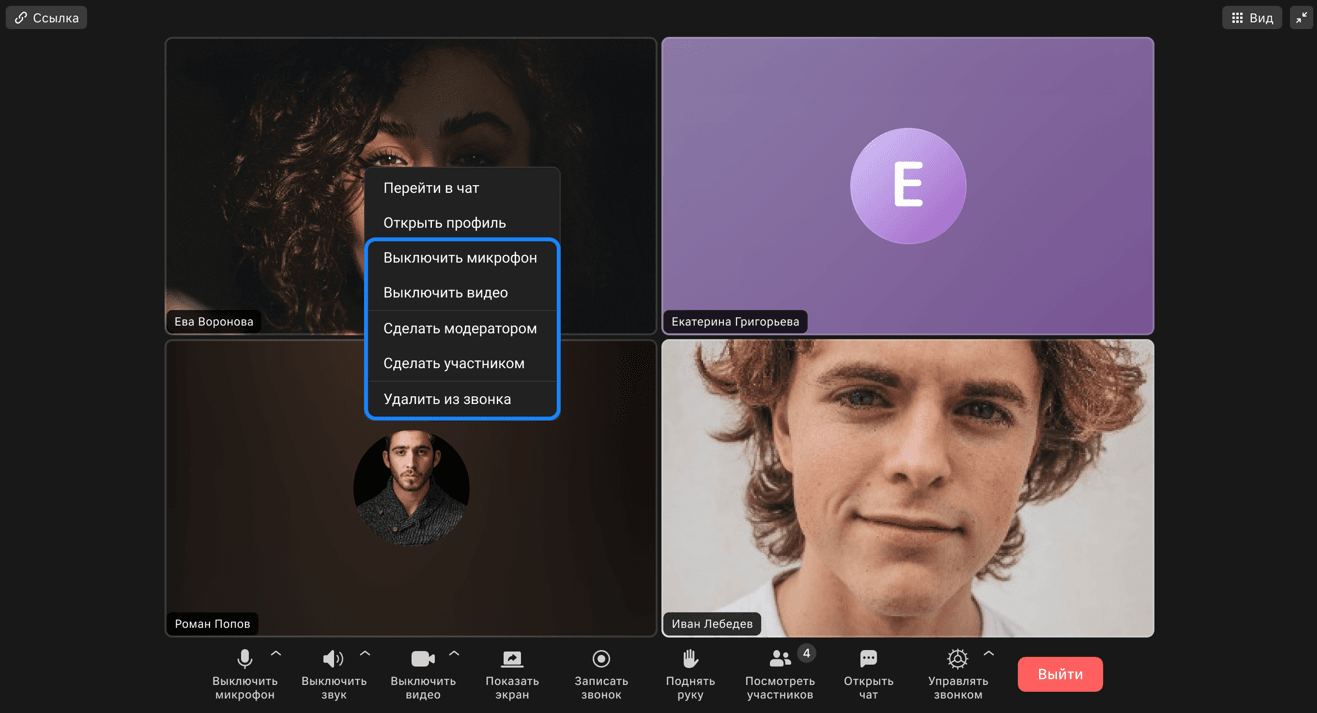Leave the call with the Выйти button

coord(1060,674)
